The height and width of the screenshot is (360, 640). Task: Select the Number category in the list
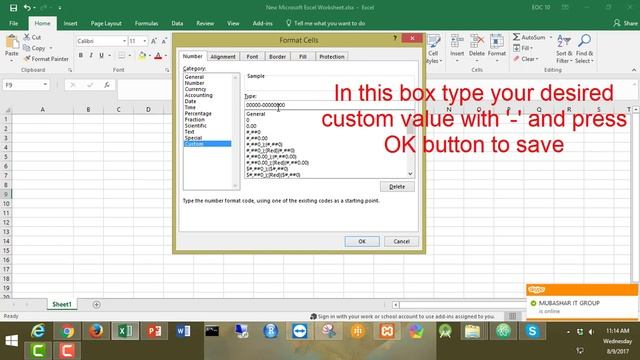coord(194,83)
